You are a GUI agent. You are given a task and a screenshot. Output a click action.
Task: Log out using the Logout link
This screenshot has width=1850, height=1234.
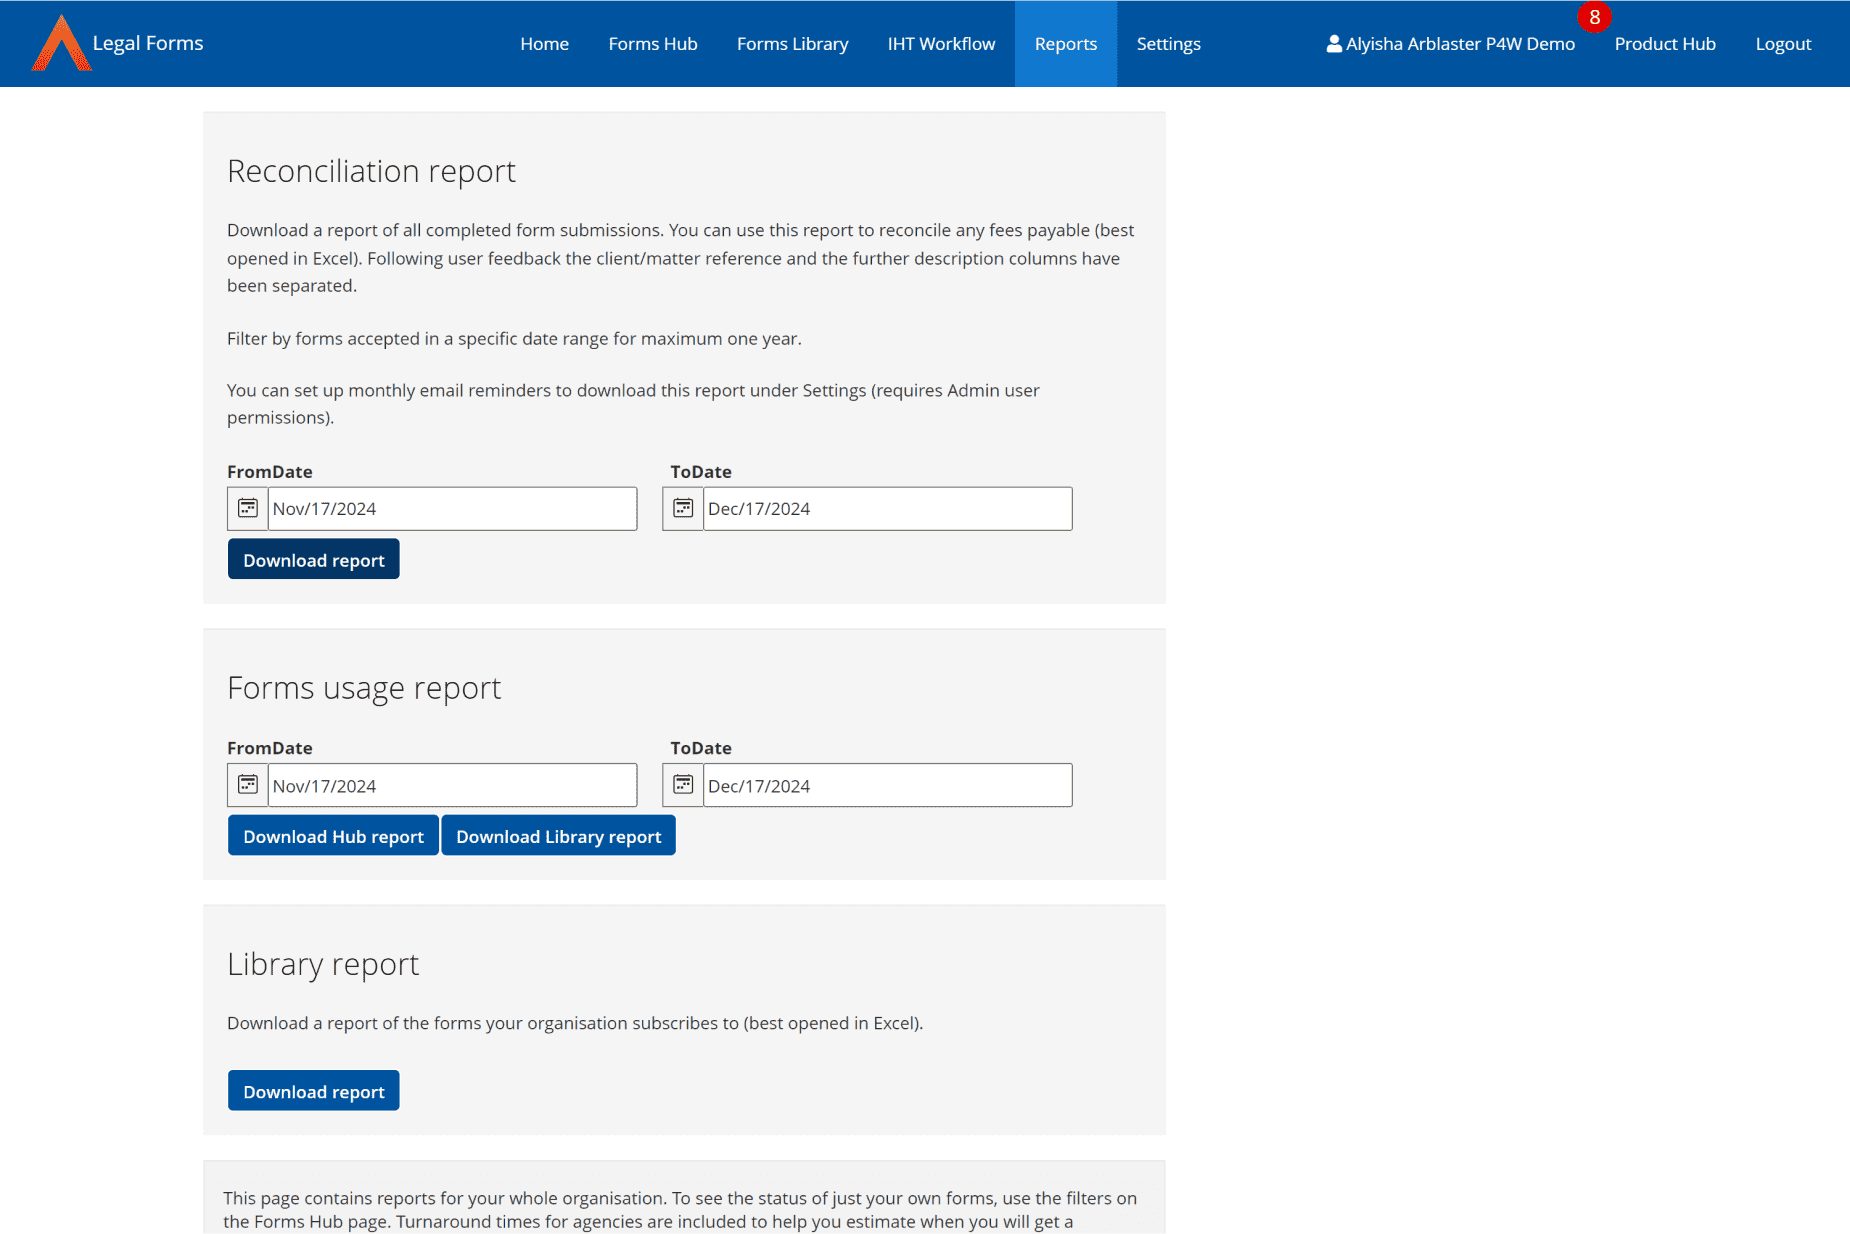(1782, 44)
